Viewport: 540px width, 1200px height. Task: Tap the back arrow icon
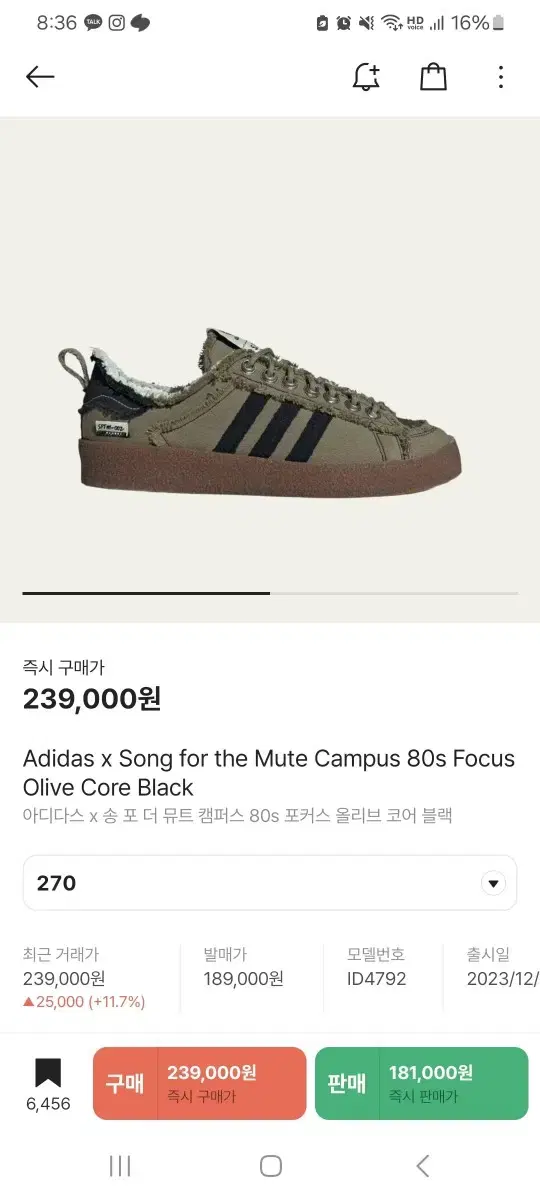click(x=40, y=77)
